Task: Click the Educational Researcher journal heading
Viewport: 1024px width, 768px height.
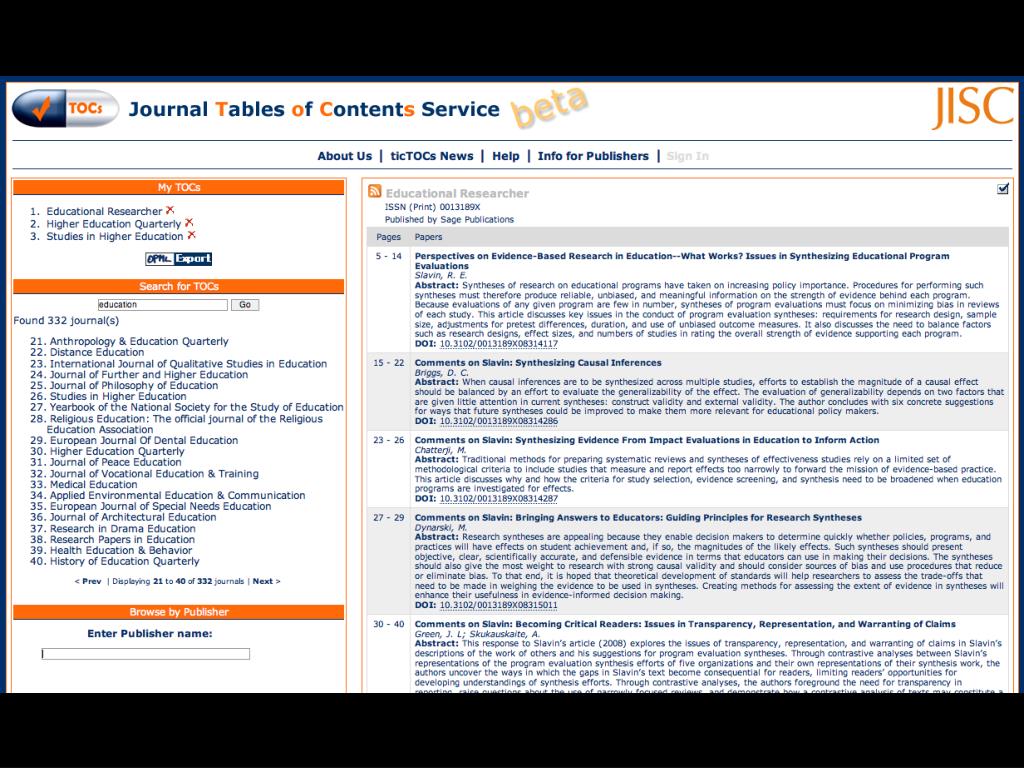Action: tap(457, 193)
